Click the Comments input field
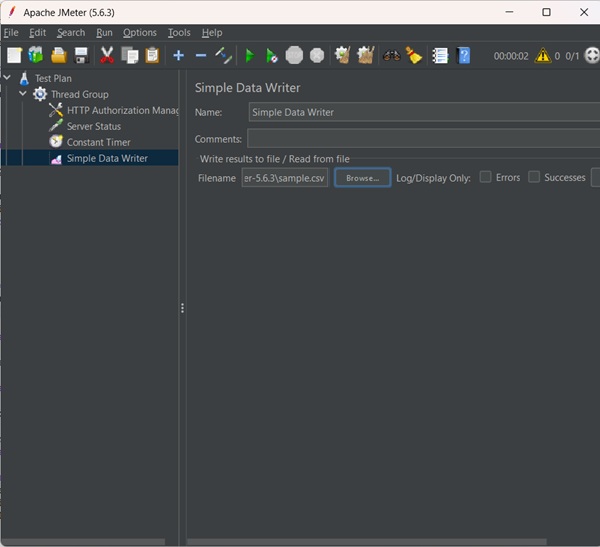600x547 pixels. click(423, 139)
